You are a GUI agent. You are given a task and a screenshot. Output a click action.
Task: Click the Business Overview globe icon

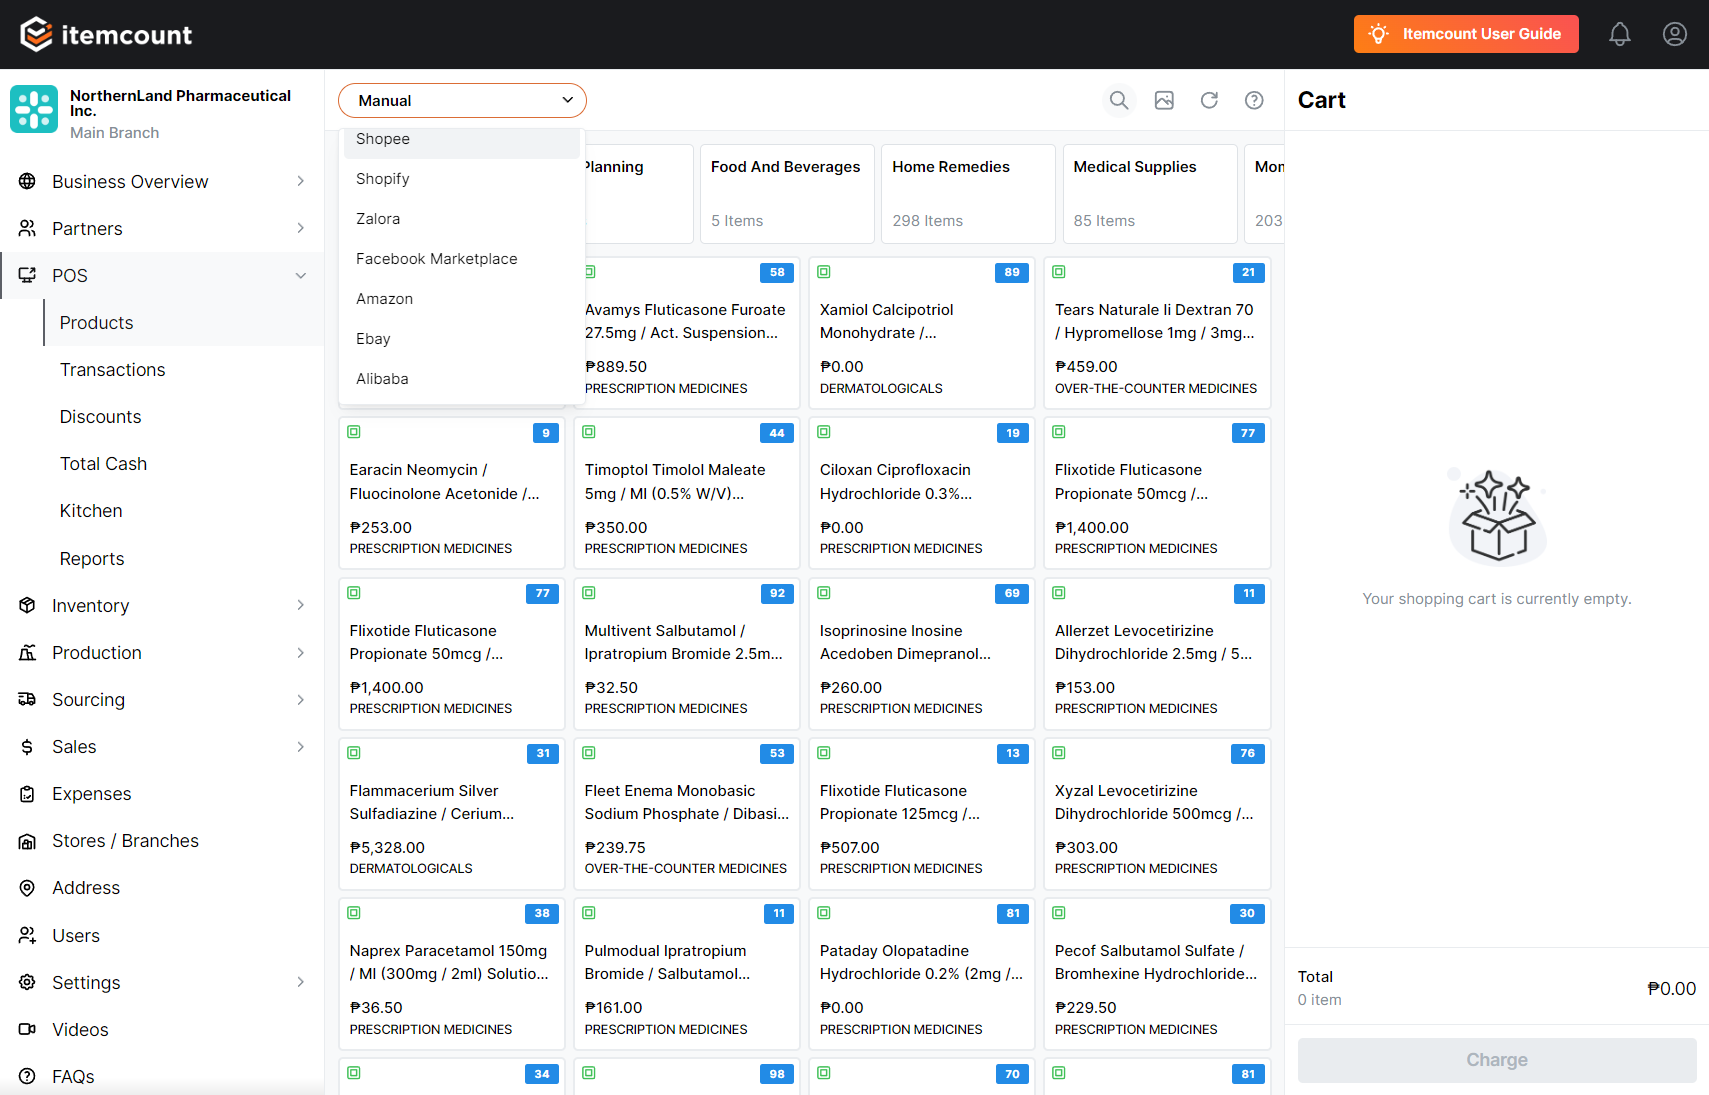27,181
